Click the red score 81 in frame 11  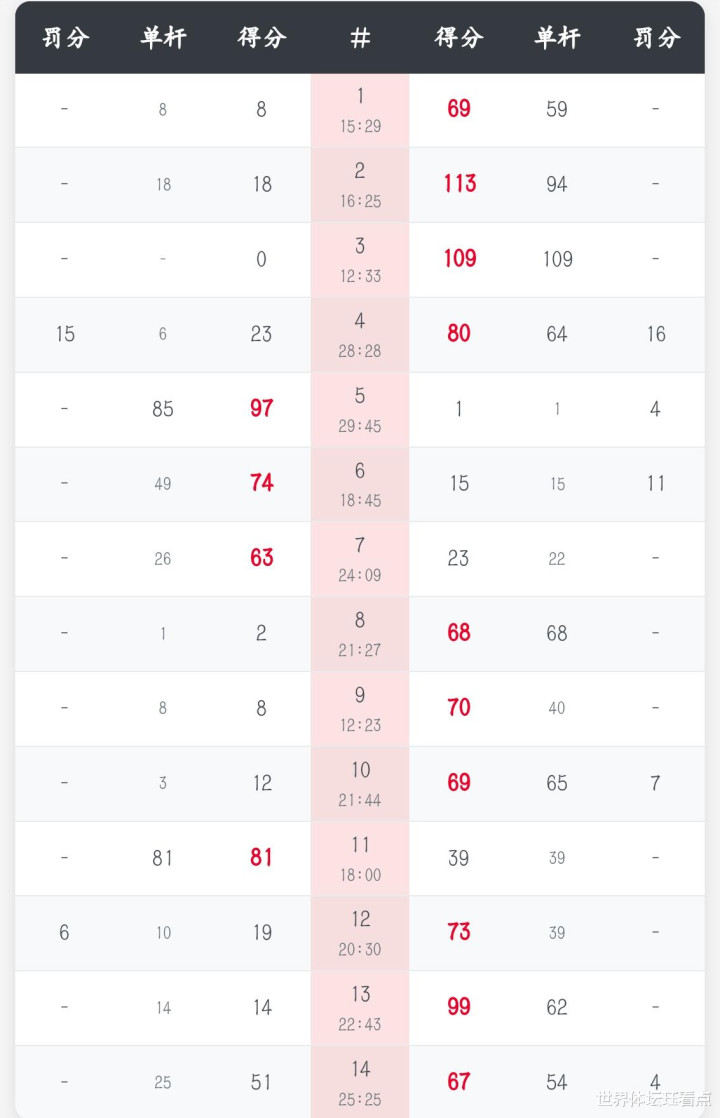pos(262,858)
